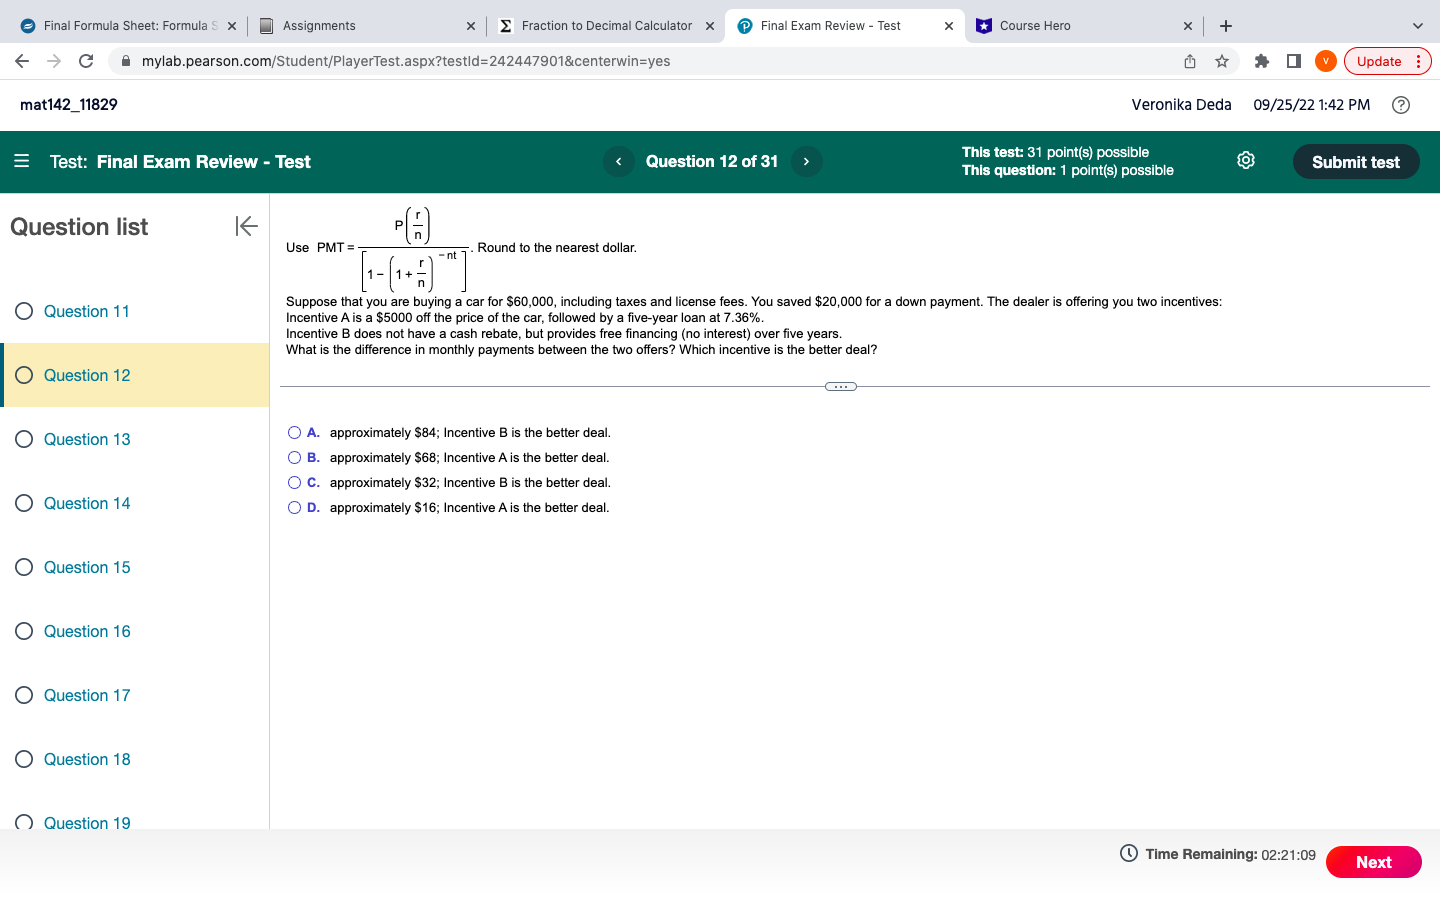
Task: Select answer choice C
Action: (x=294, y=482)
